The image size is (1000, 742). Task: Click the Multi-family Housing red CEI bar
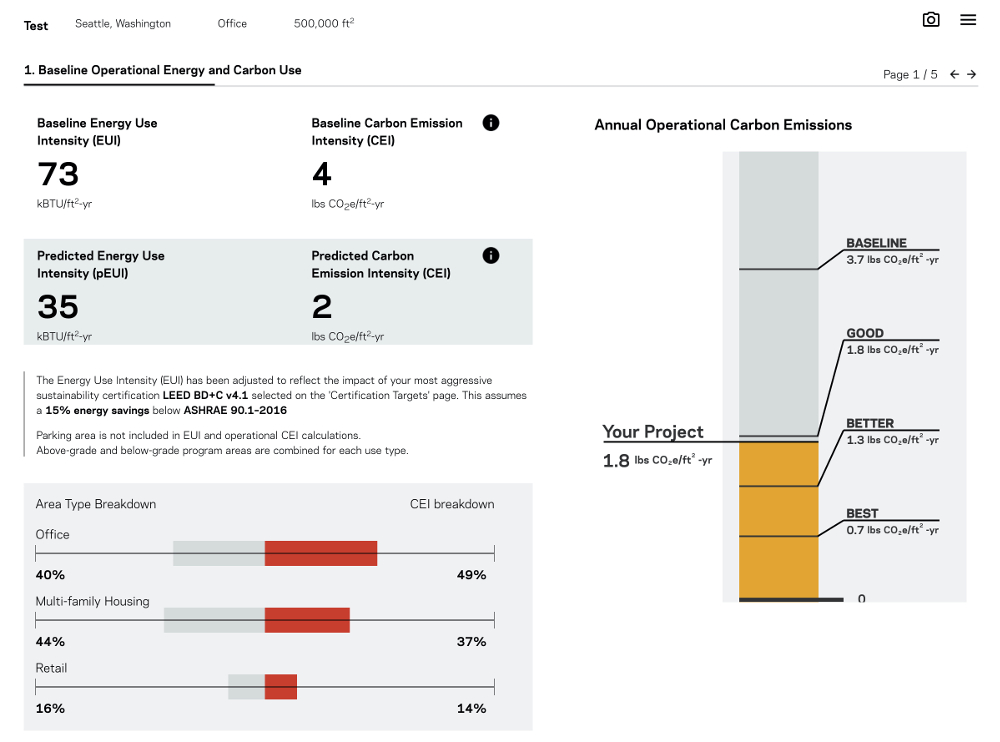tap(307, 620)
